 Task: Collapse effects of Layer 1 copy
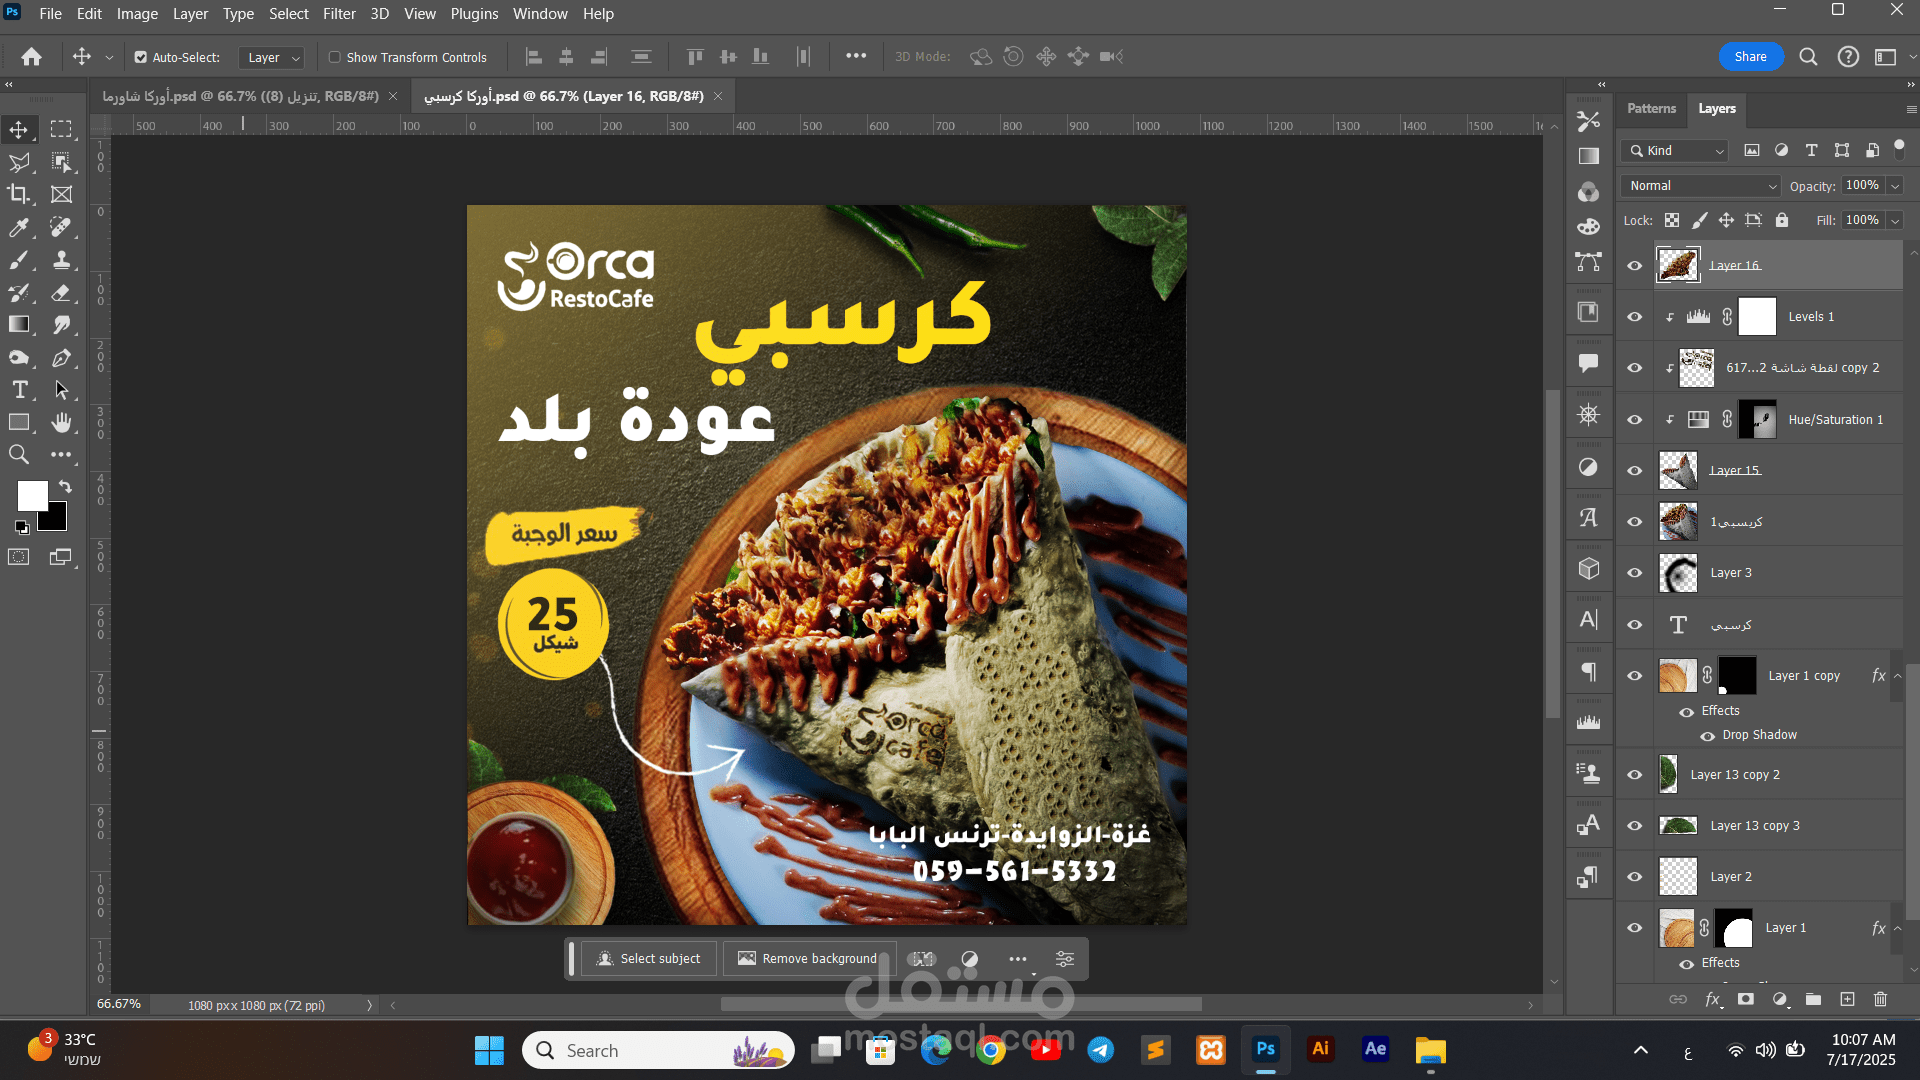[1897, 676]
